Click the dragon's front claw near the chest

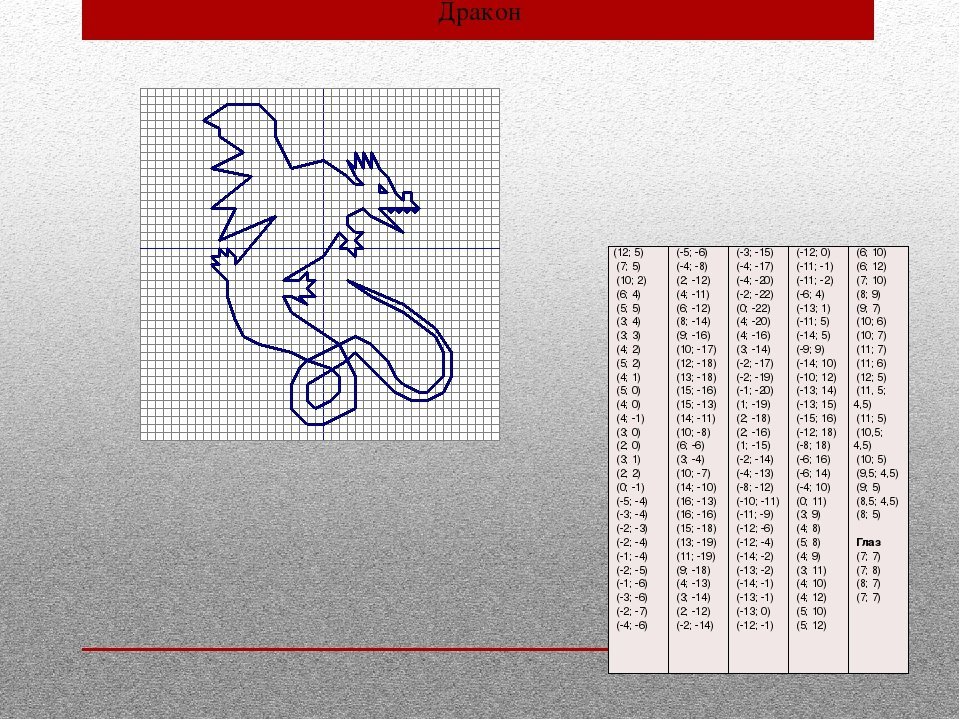pos(350,240)
